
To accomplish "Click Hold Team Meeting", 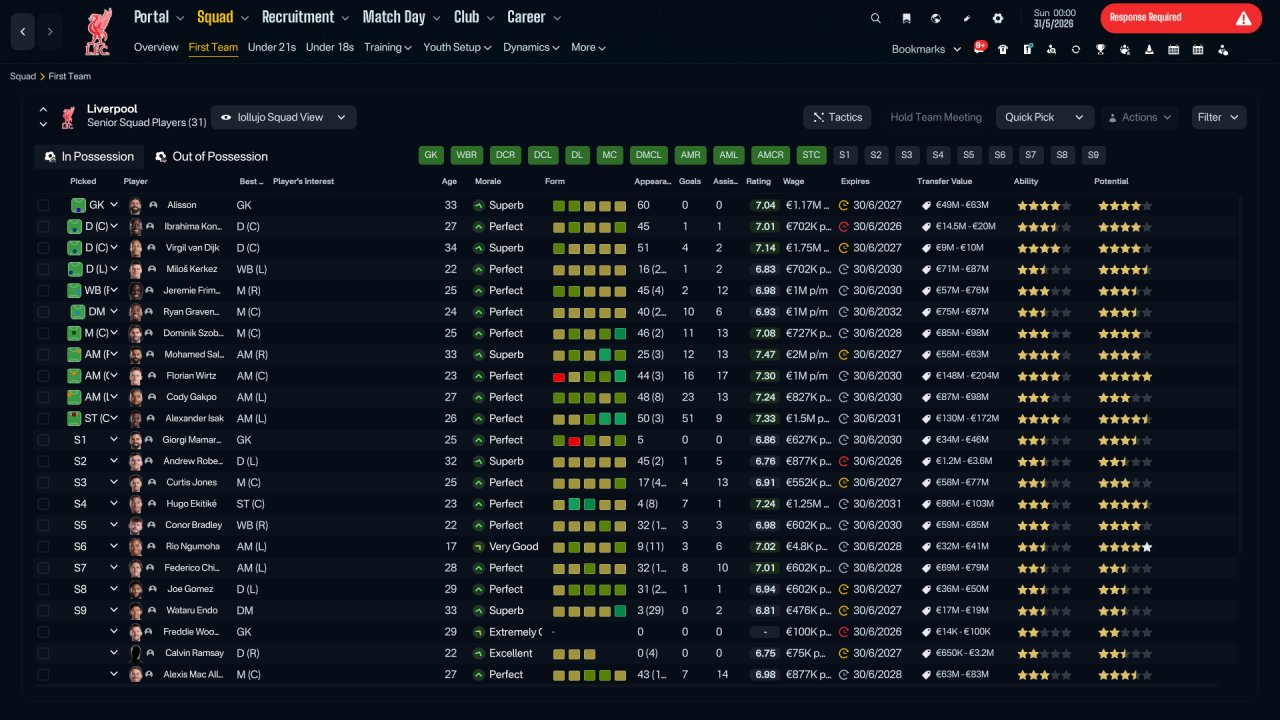I will tap(936, 117).
